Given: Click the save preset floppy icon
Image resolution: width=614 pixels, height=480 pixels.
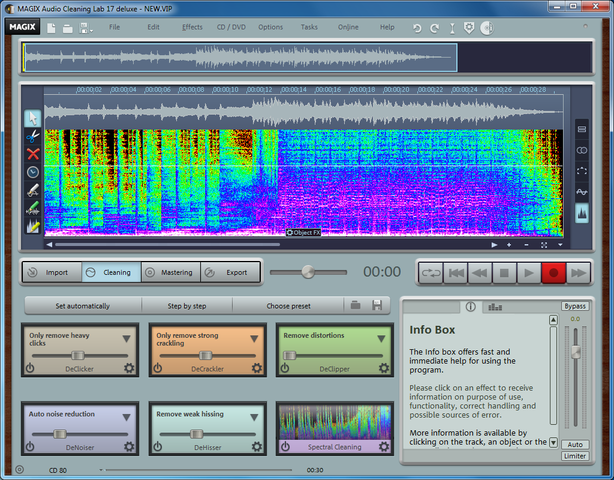Looking at the screenshot, I should point(377,305).
